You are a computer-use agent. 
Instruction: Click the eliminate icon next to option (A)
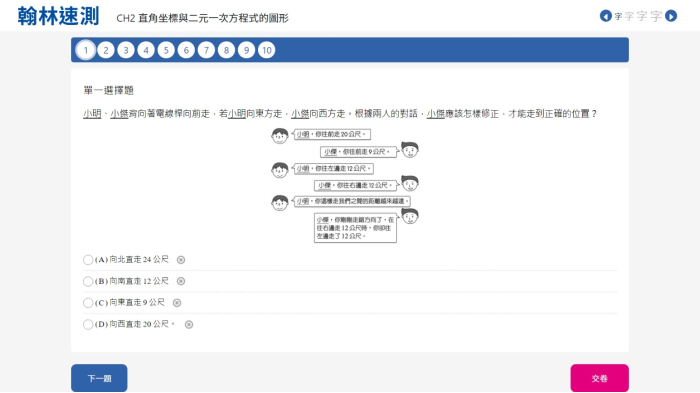181,260
